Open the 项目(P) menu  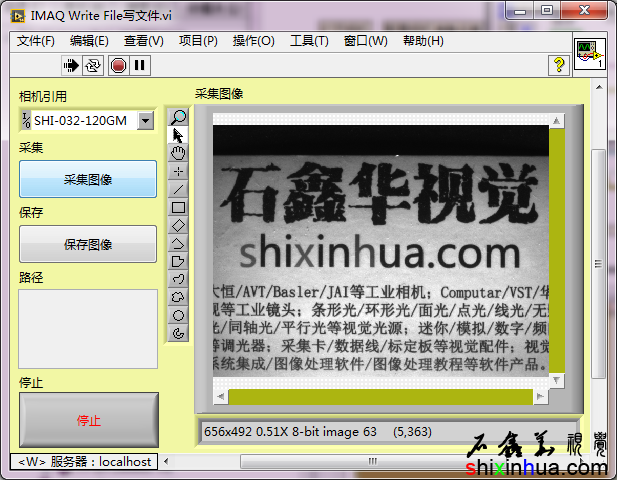click(x=198, y=41)
